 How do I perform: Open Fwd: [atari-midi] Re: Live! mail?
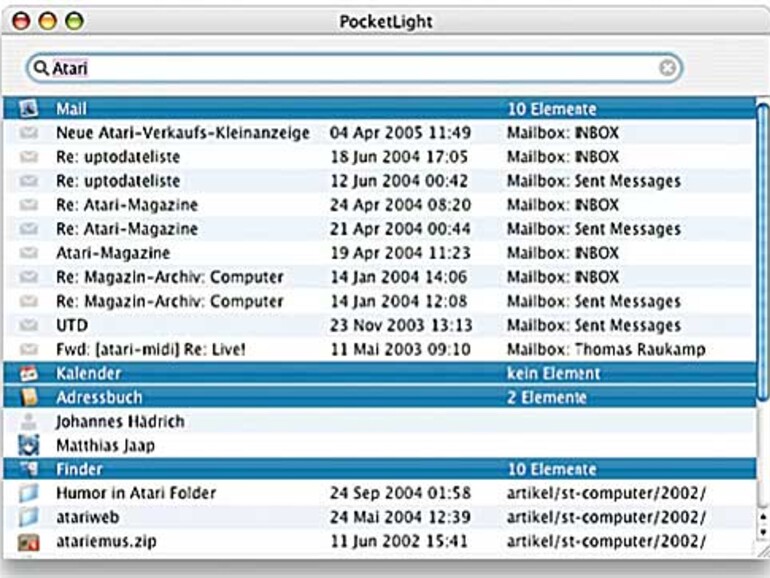point(150,349)
